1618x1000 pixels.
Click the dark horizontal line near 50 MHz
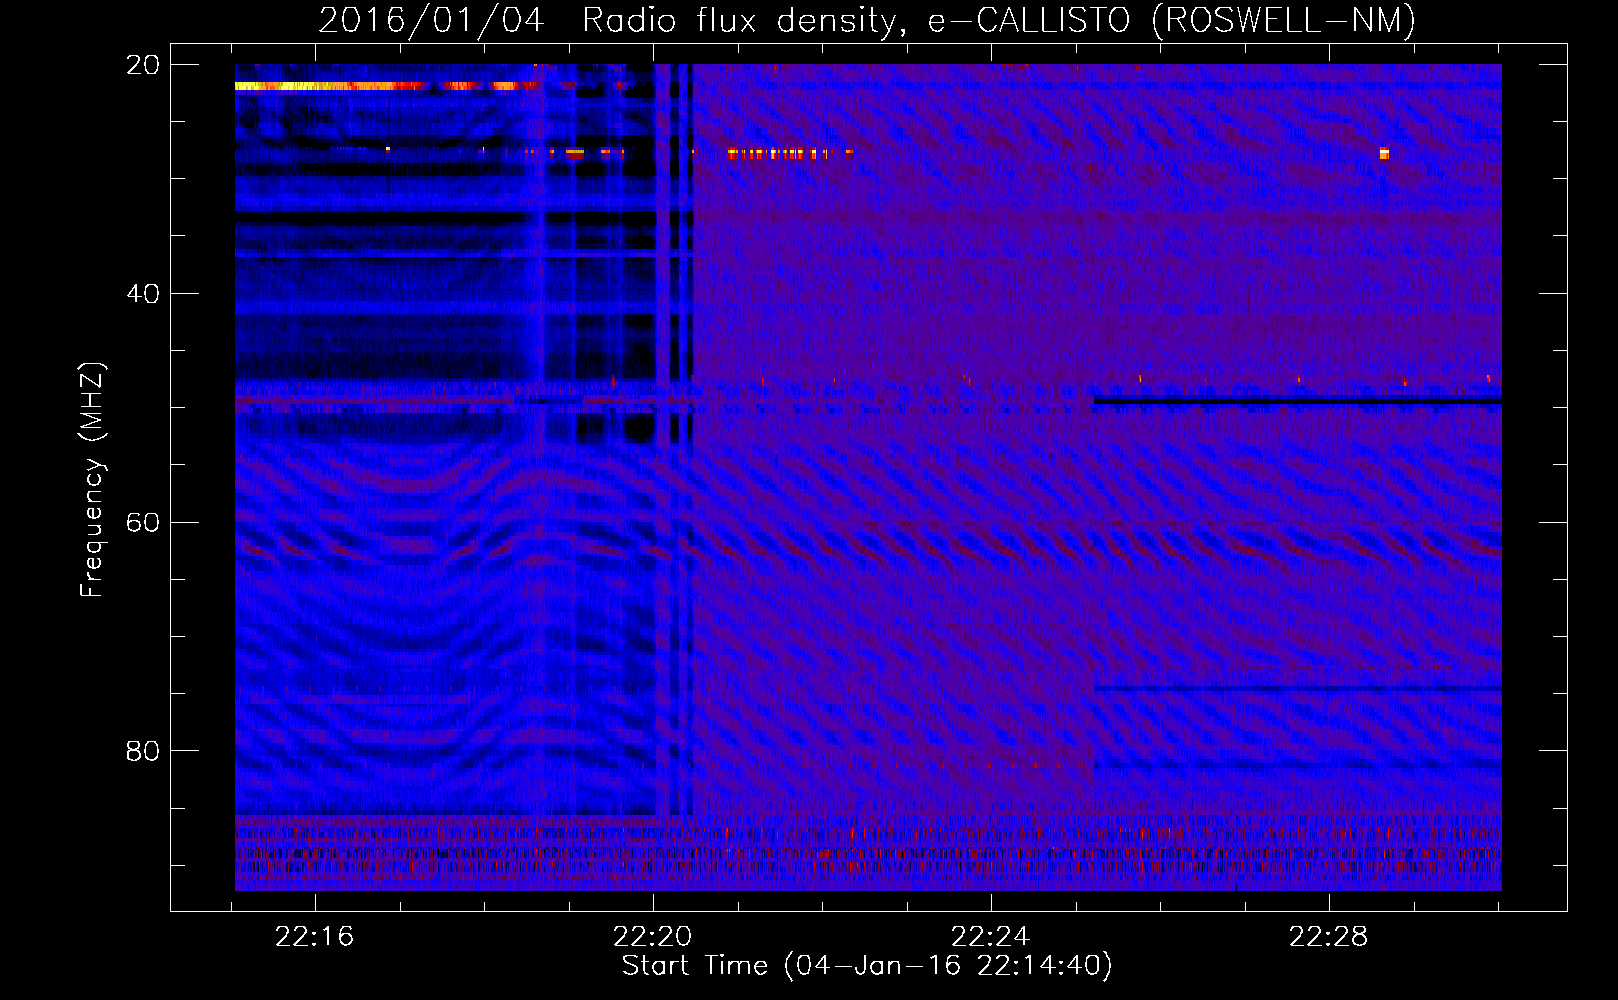(1297, 401)
